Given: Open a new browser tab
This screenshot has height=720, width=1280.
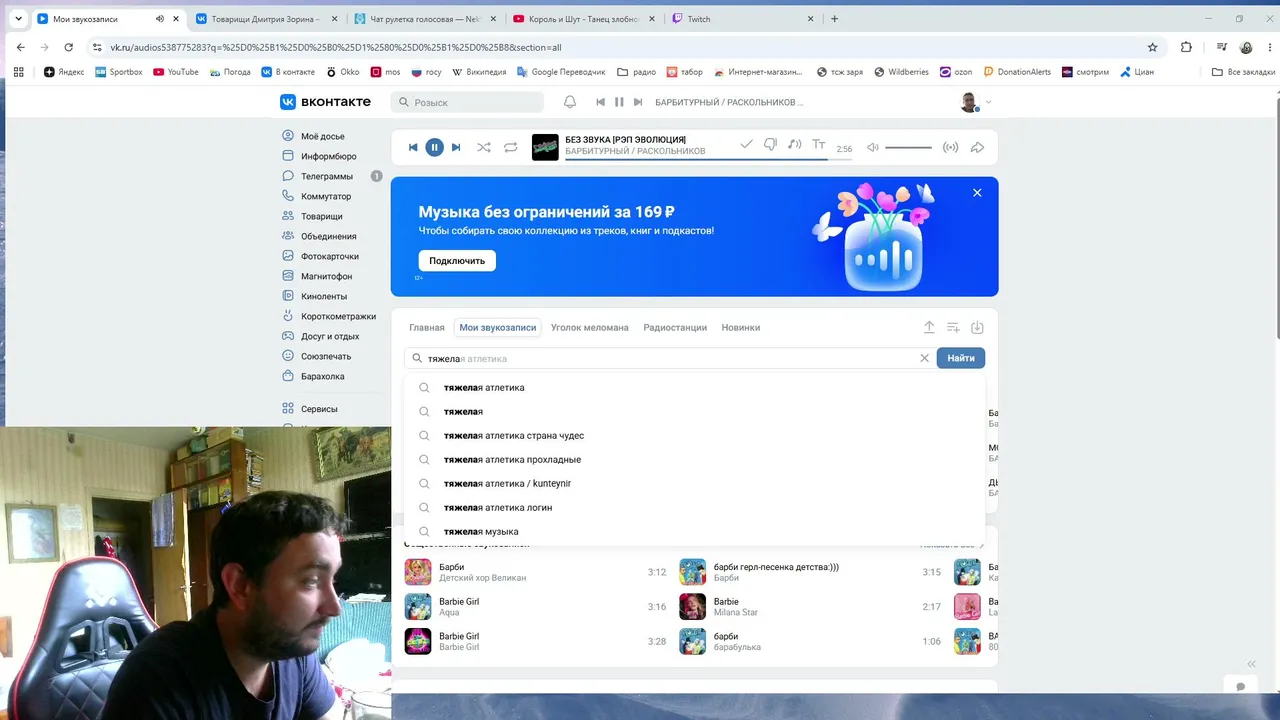Looking at the screenshot, I should (x=834, y=19).
